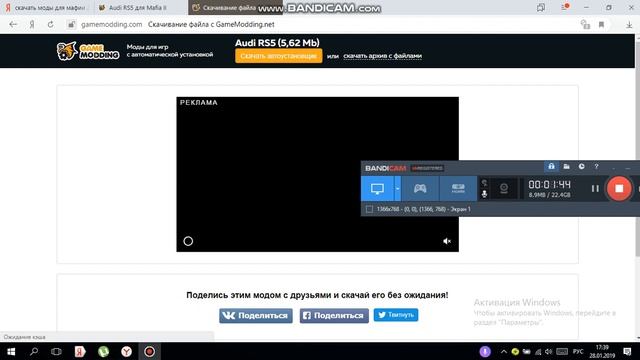Select Bandicam game recording mode
The image size is (640, 360).
coord(420,189)
